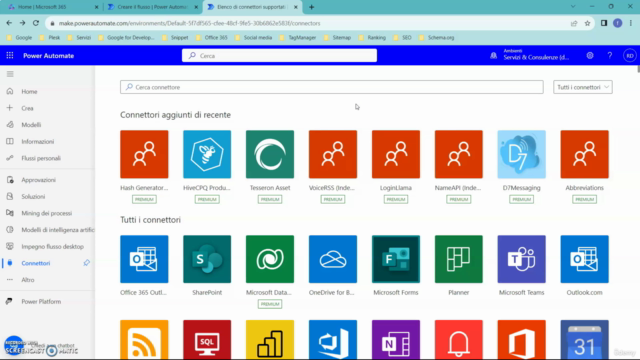The image size is (640, 360).
Task: Open the Abbreviations connector
Action: (584, 154)
